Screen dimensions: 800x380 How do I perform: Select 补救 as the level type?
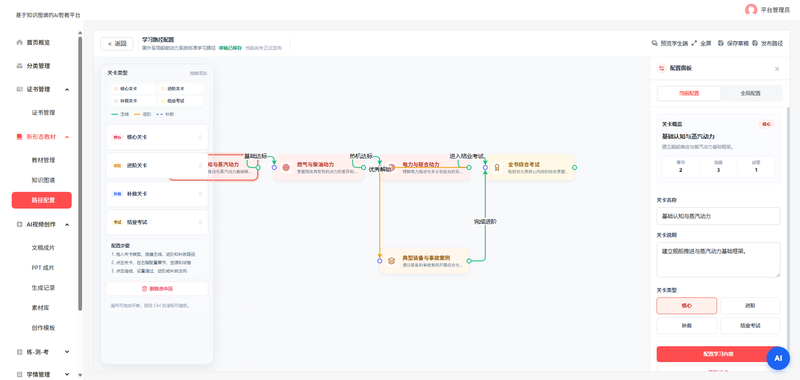point(687,325)
